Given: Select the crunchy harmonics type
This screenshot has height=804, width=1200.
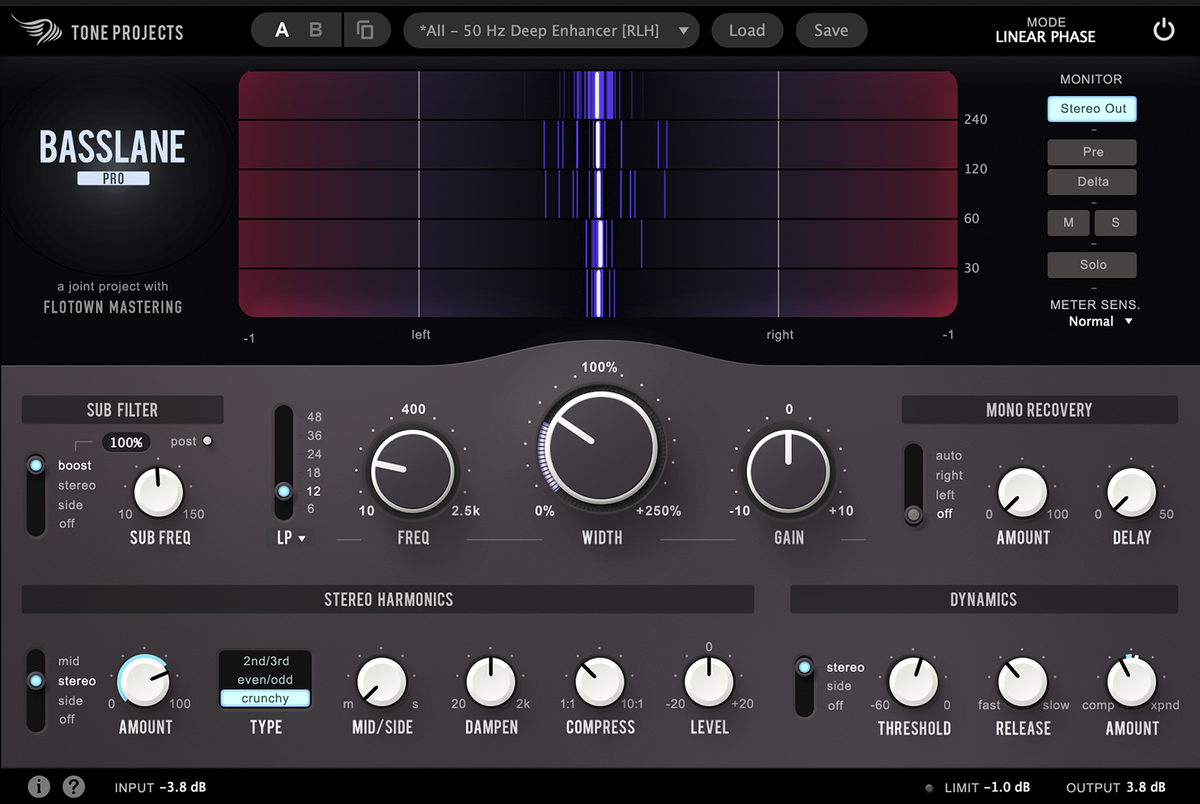Looking at the screenshot, I should pyautogui.click(x=266, y=699).
